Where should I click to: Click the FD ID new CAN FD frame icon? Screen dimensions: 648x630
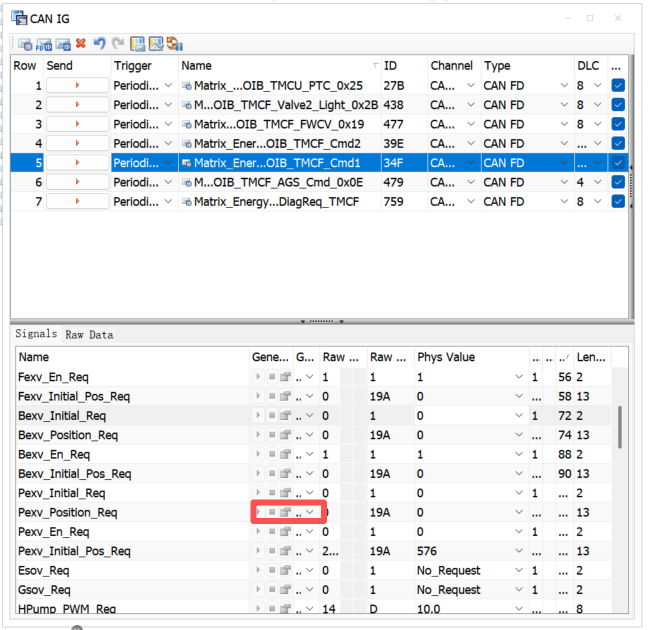pos(44,44)
